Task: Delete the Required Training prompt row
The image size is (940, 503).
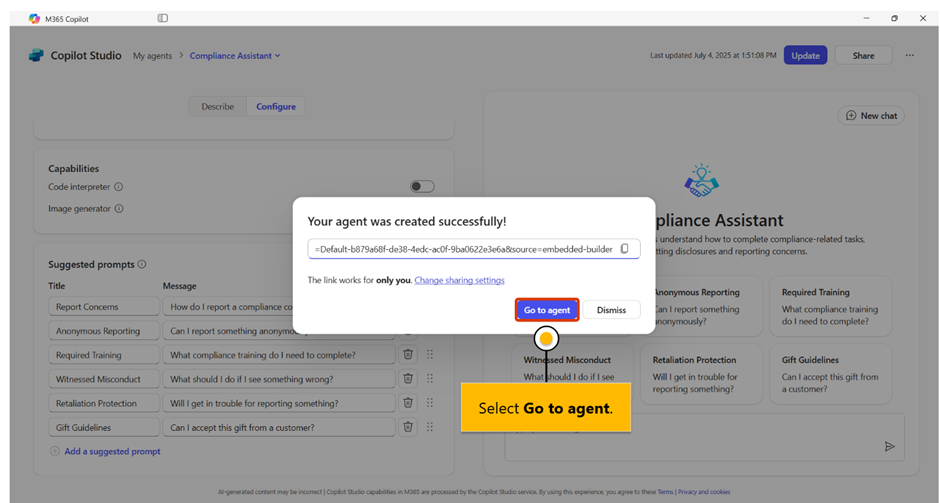Action: (x=408, y=354)
